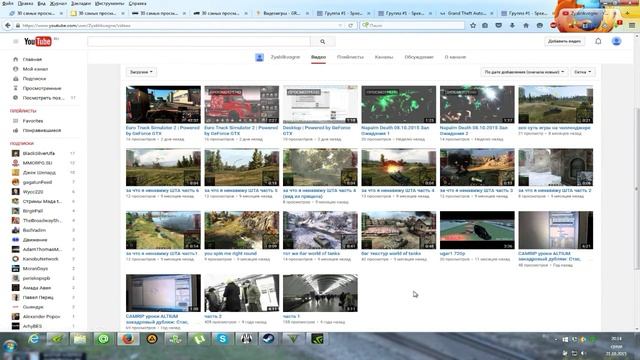
Task: Open the Favorites playlist in sidebar
Action: (33, 121)
